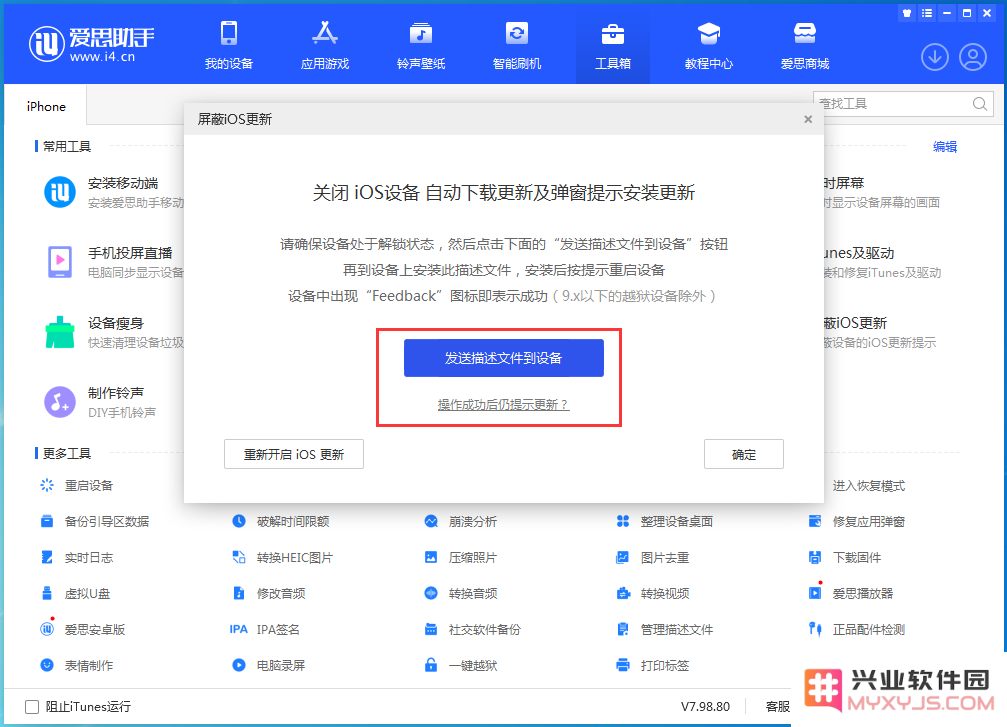The height and width of the screenshot is (727, 1007).
Task: Open the 转换视频 converter
Action: point(652,593)
